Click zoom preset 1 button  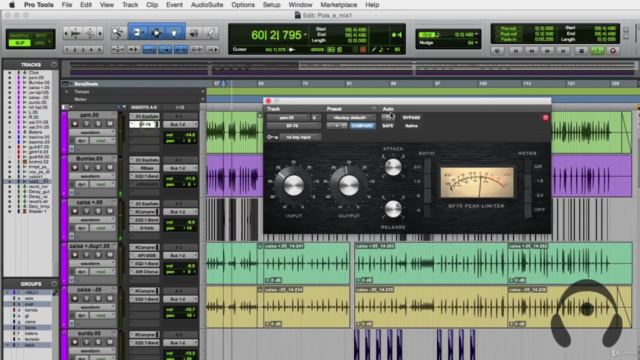(67, 49)
